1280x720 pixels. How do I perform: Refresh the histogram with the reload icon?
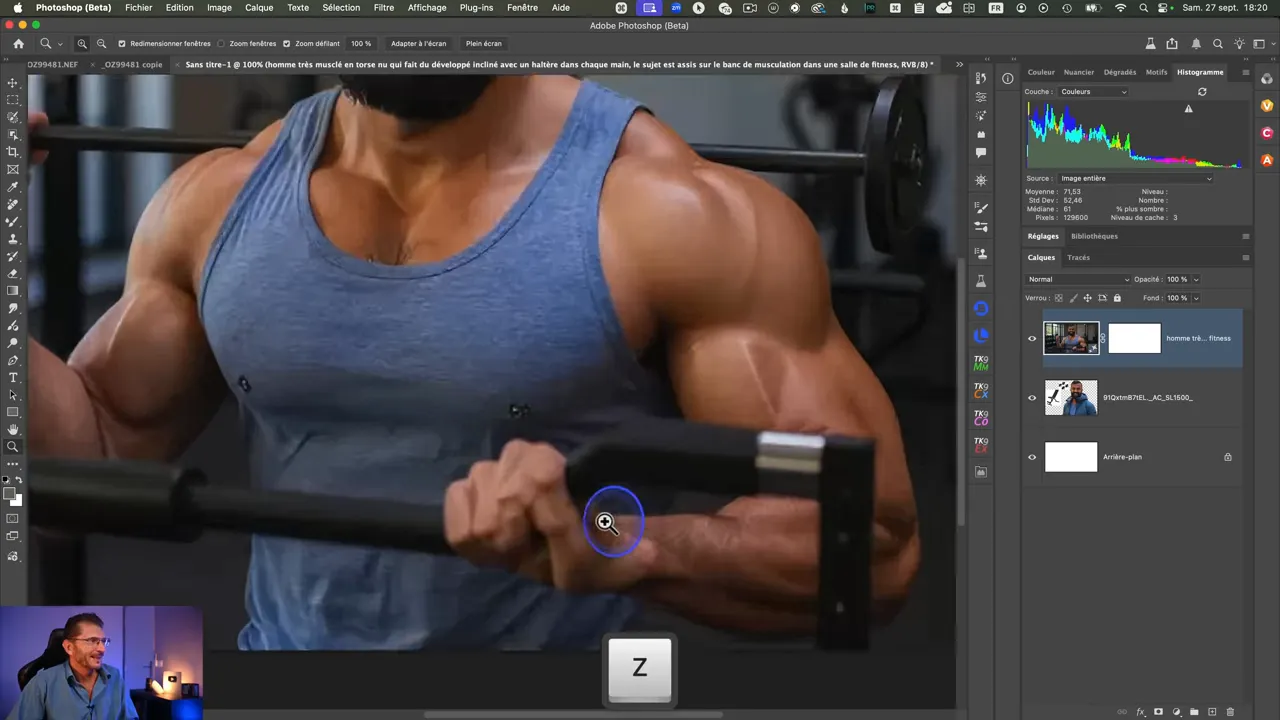pos(1202,92)
